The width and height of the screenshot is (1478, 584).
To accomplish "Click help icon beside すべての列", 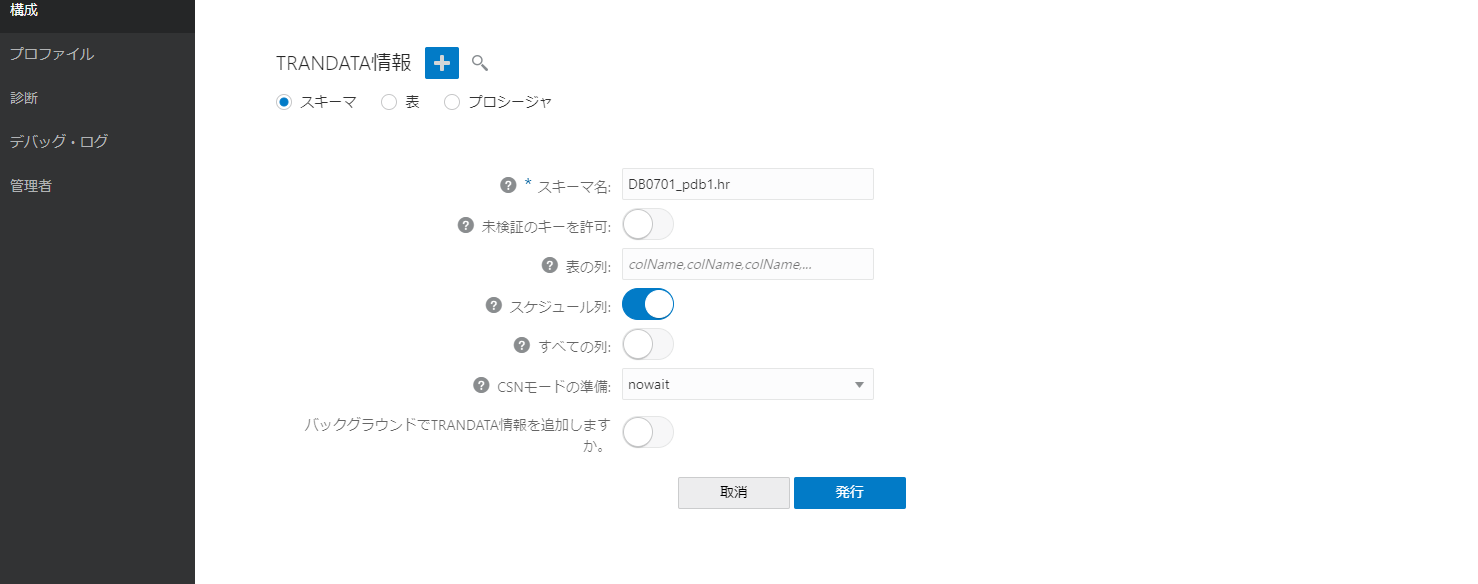I will (521, 345).
